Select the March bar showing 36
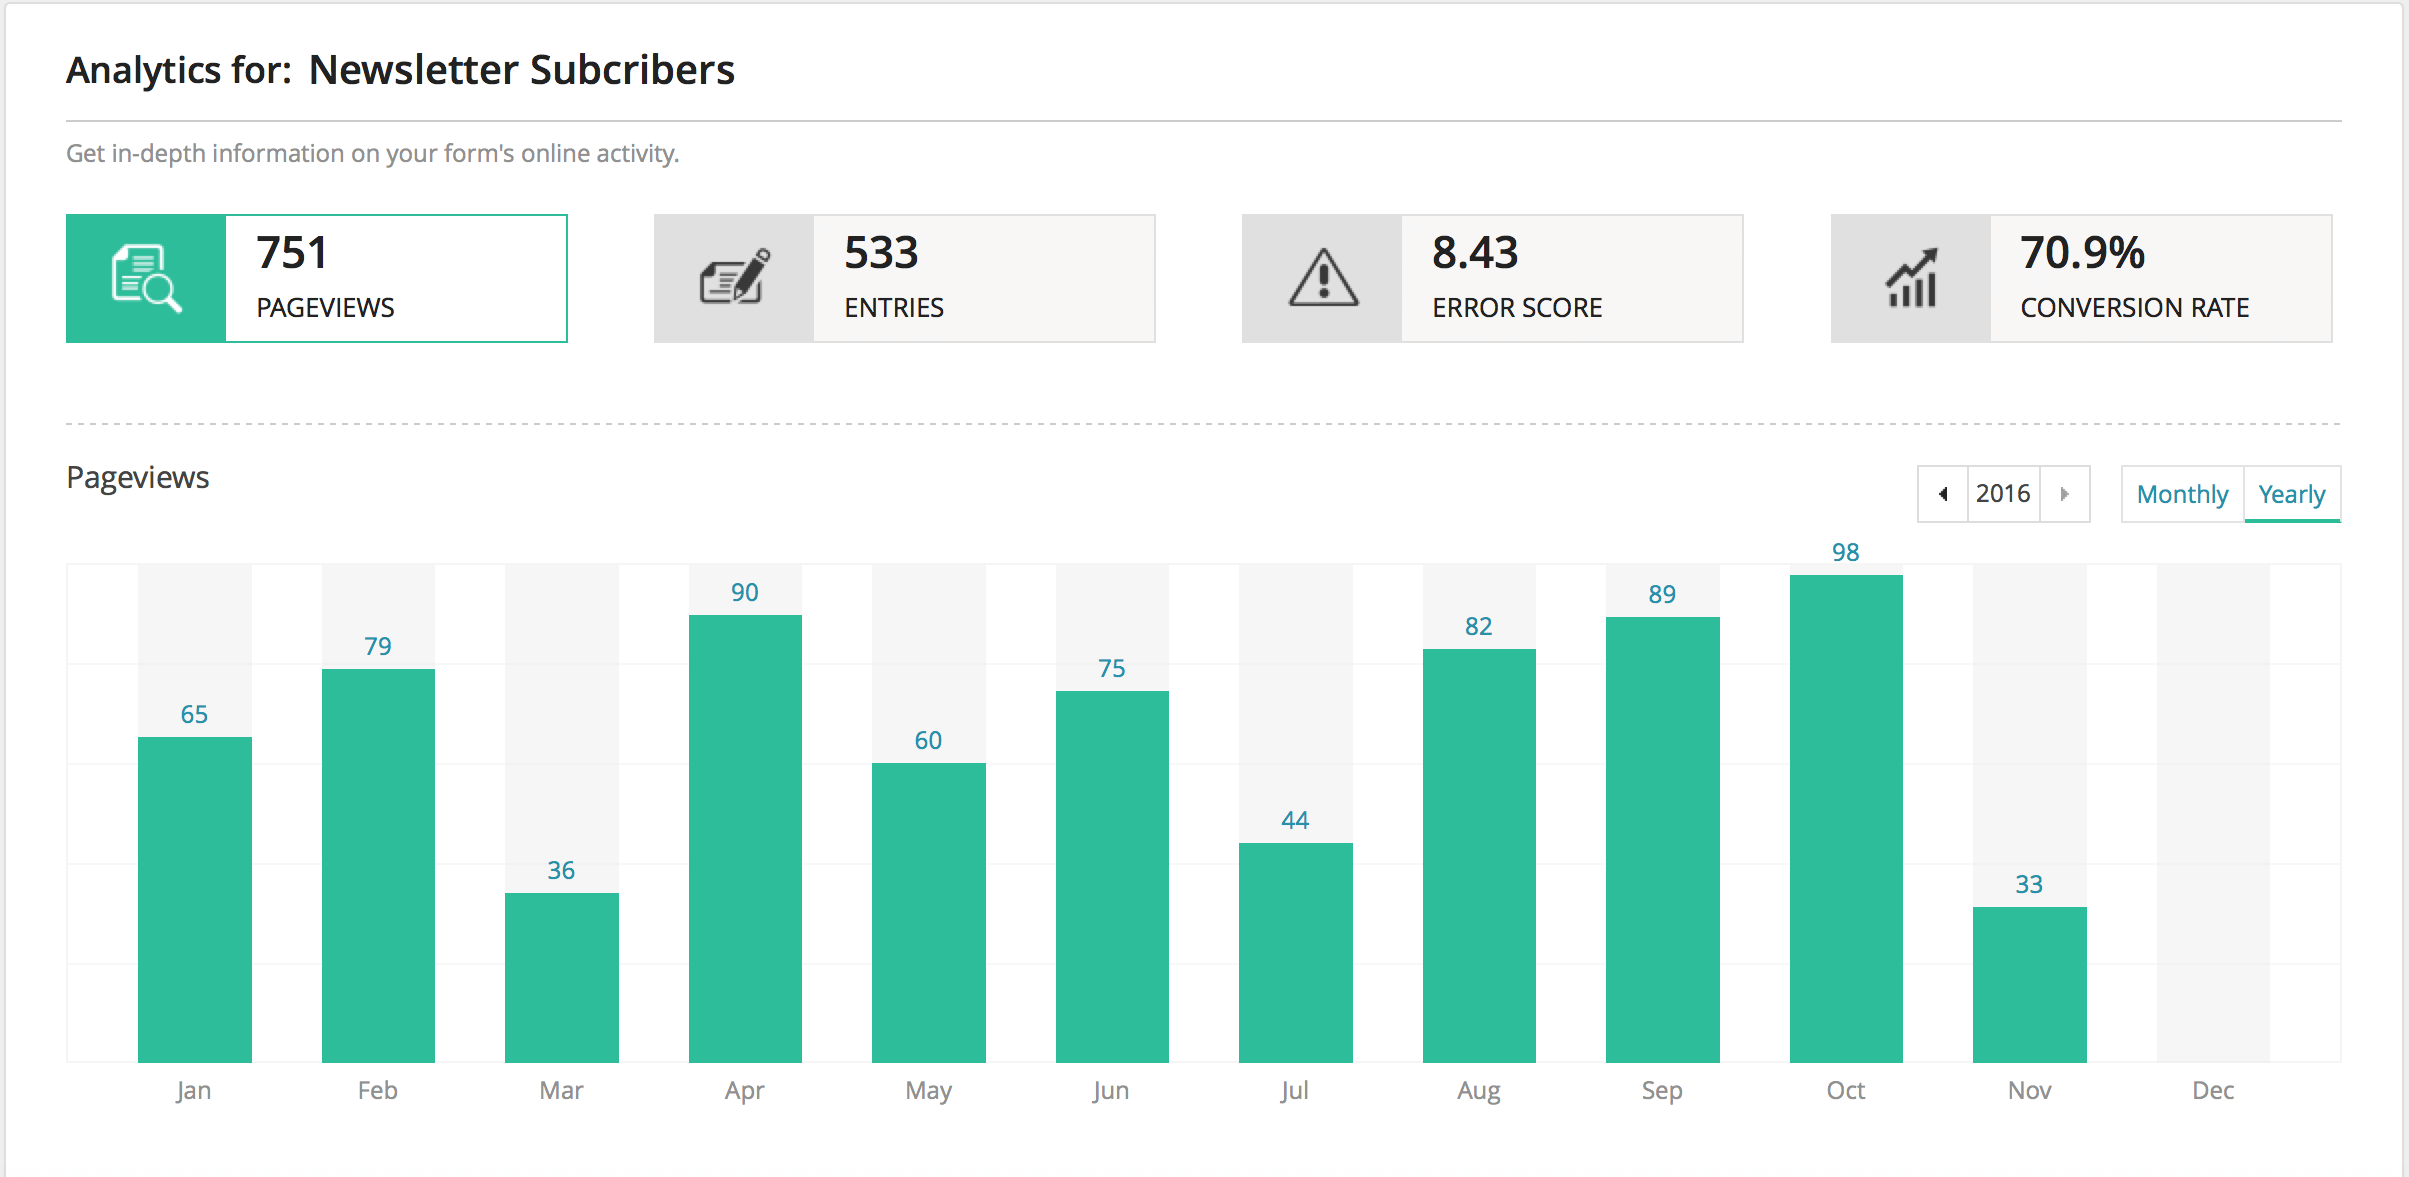This screenshot has width=2409, height=1177. (561, 977)
